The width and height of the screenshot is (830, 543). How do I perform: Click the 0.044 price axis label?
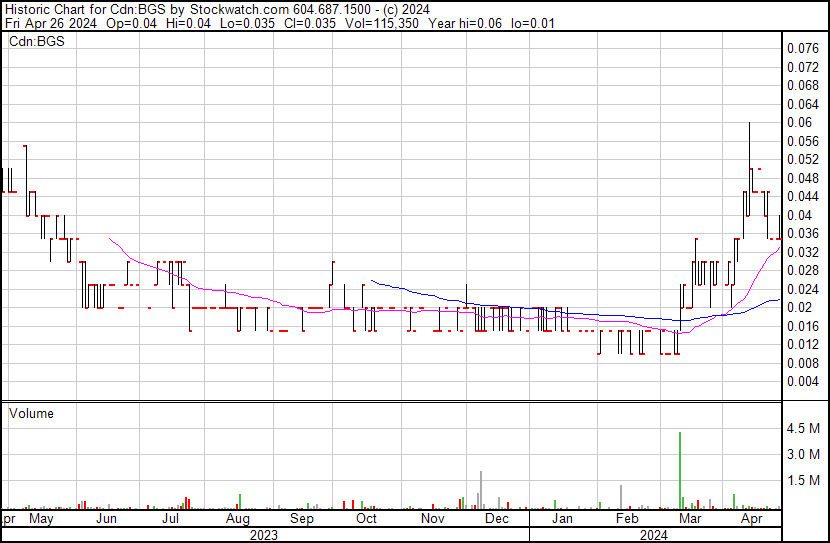click(803, 196)
